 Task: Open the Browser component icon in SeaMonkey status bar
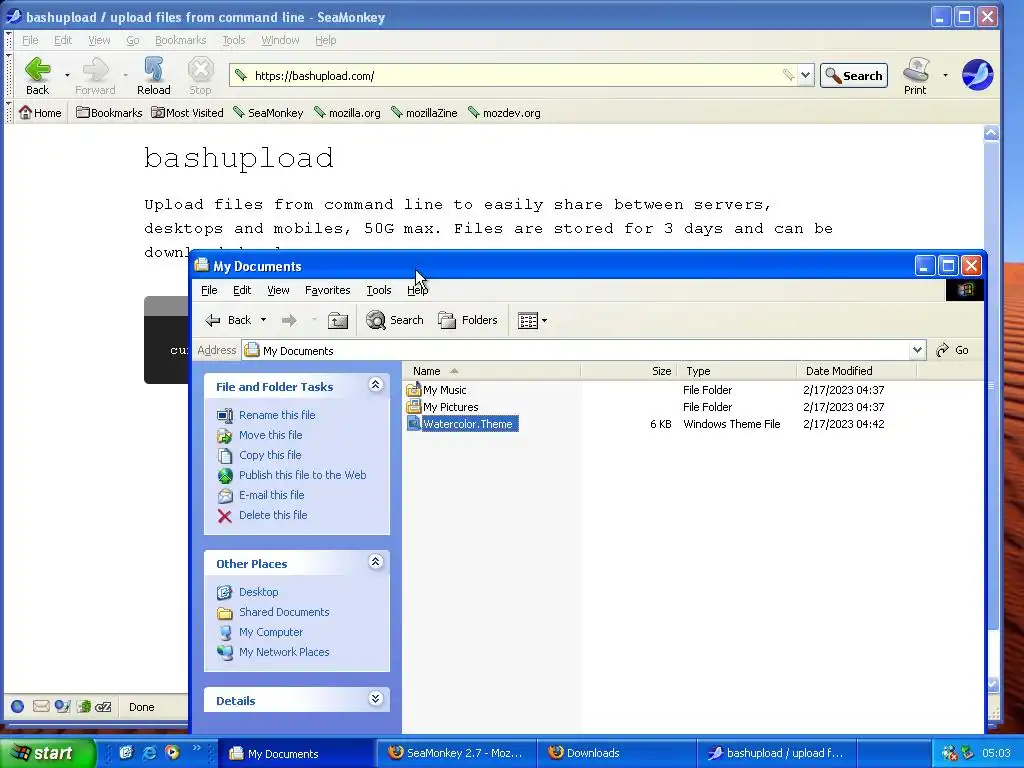[18, 707]
